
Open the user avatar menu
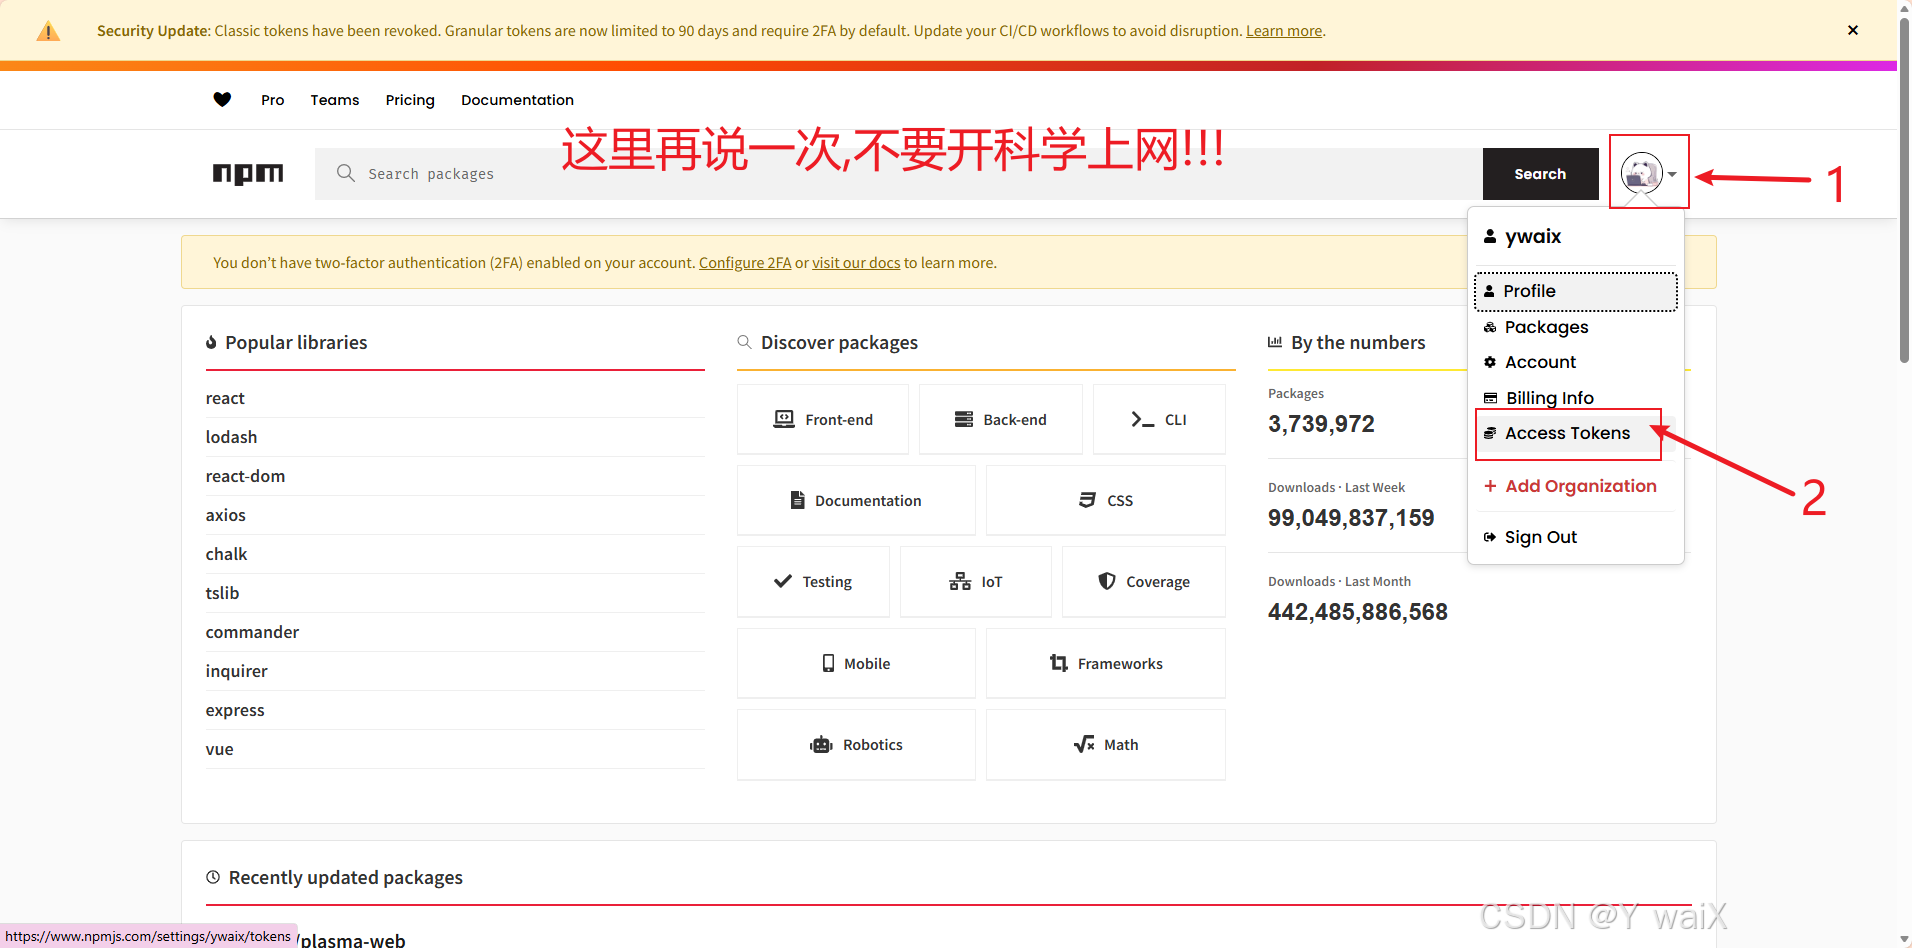pyautogui.click(x=1648, y=173)
